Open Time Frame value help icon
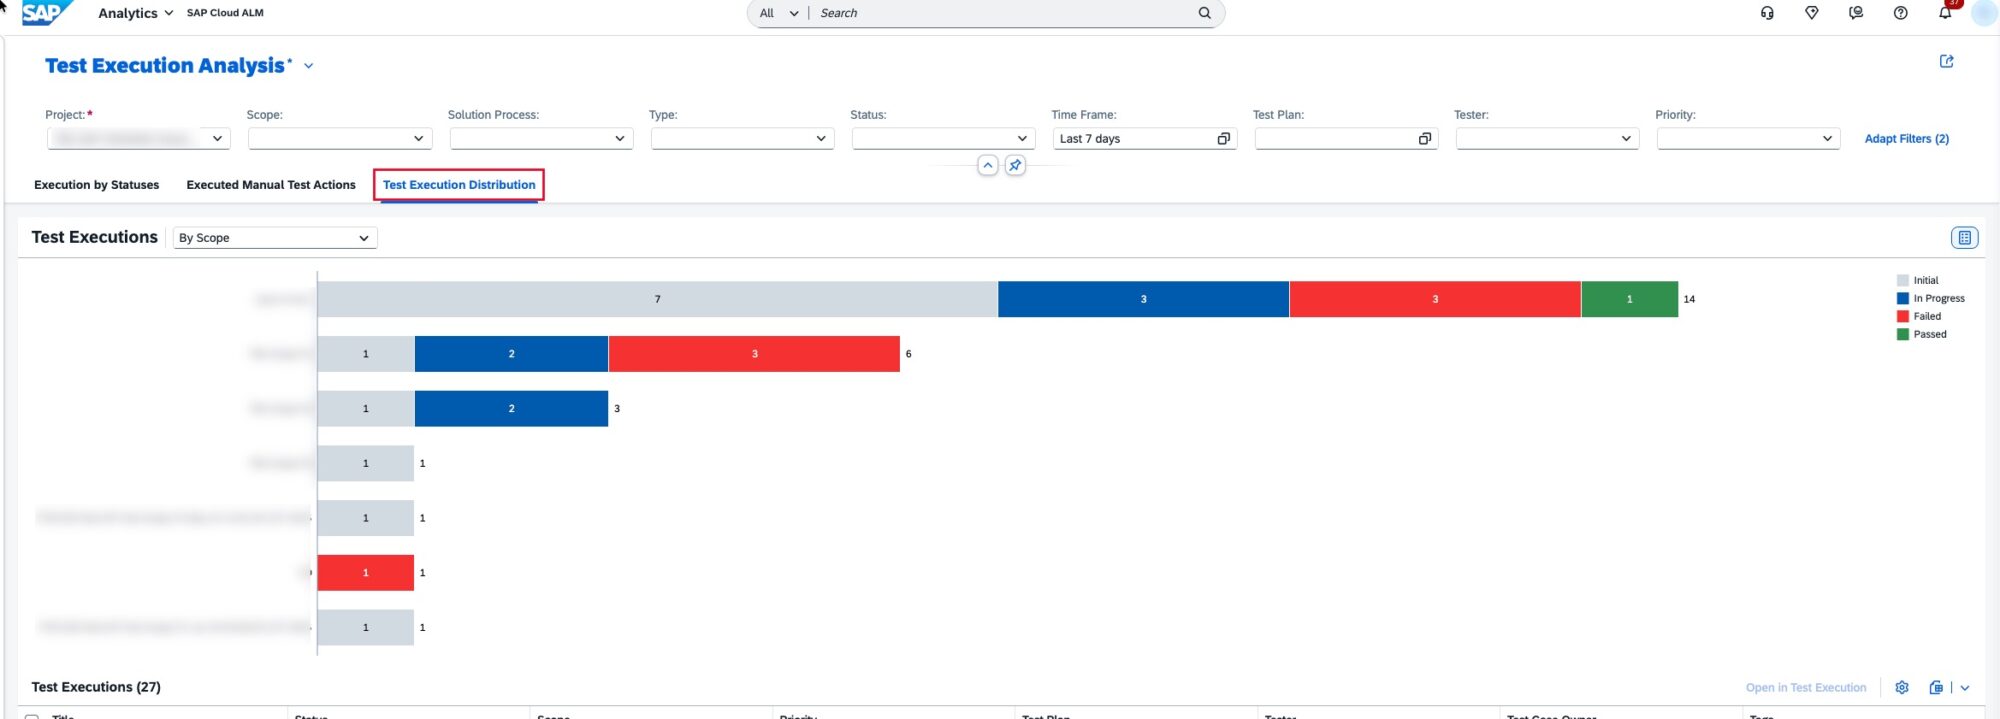This screenshot has height=719, width=2000. (x=1223, y=139)
